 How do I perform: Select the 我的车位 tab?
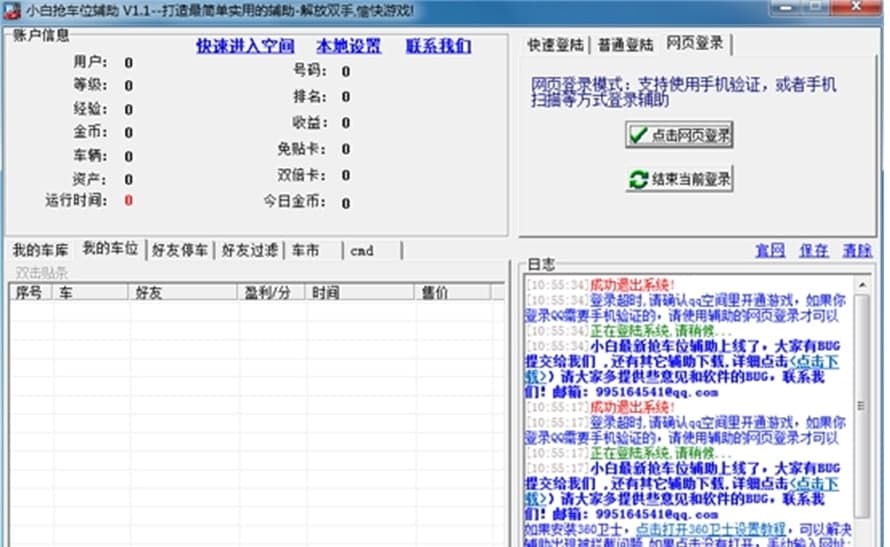110,248
